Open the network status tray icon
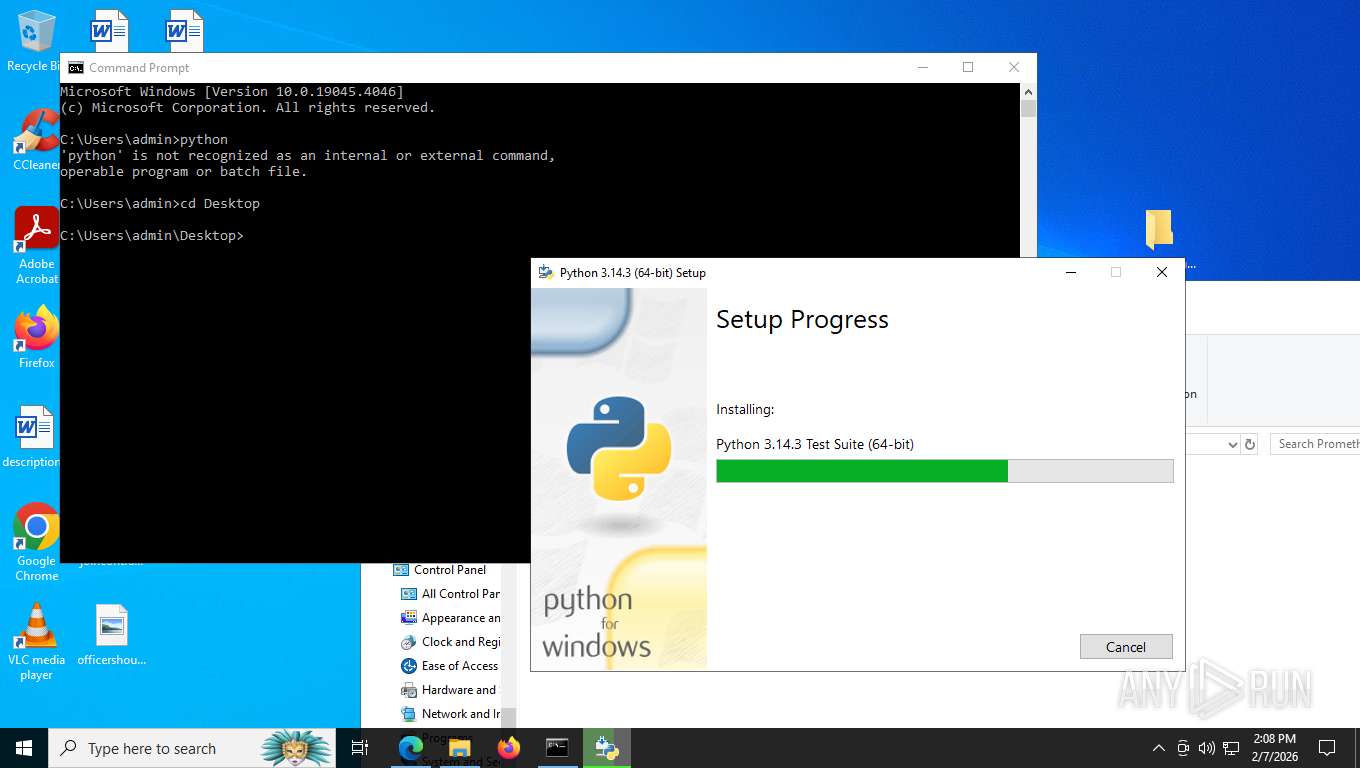 (x=1231, y=748)
